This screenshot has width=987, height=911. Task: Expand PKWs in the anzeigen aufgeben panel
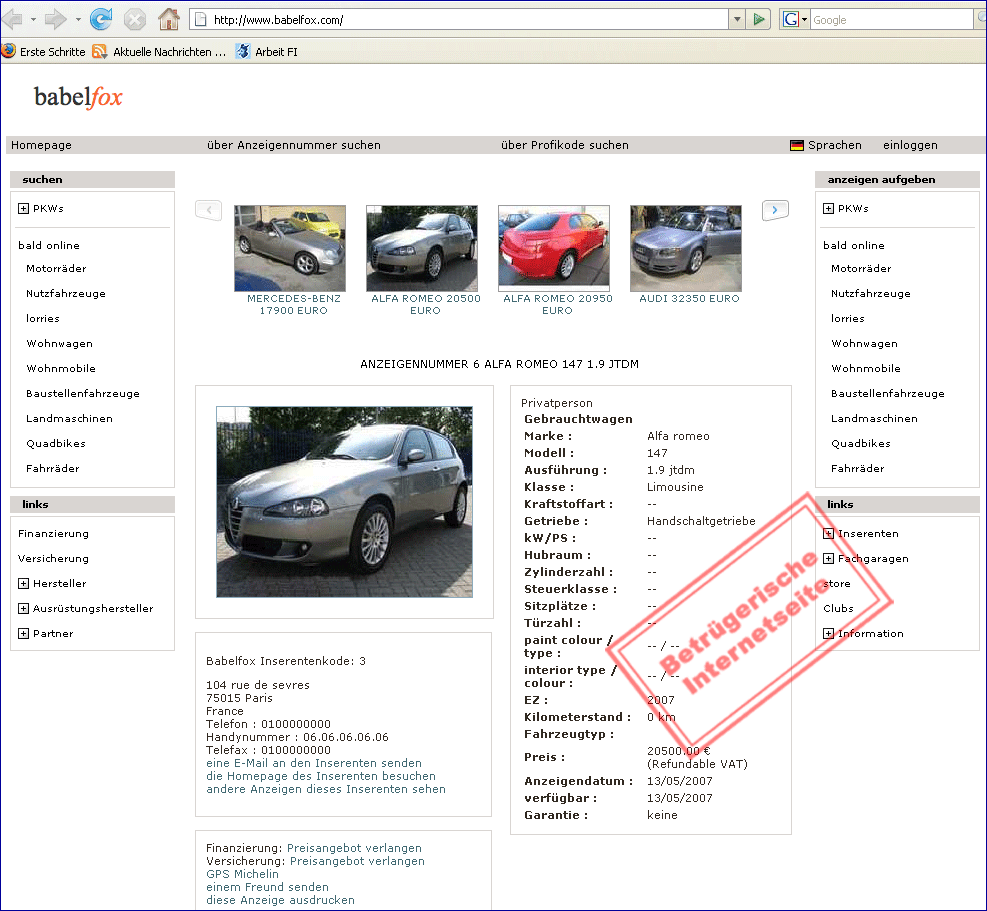pyautogui.click(x=828, y=208)
